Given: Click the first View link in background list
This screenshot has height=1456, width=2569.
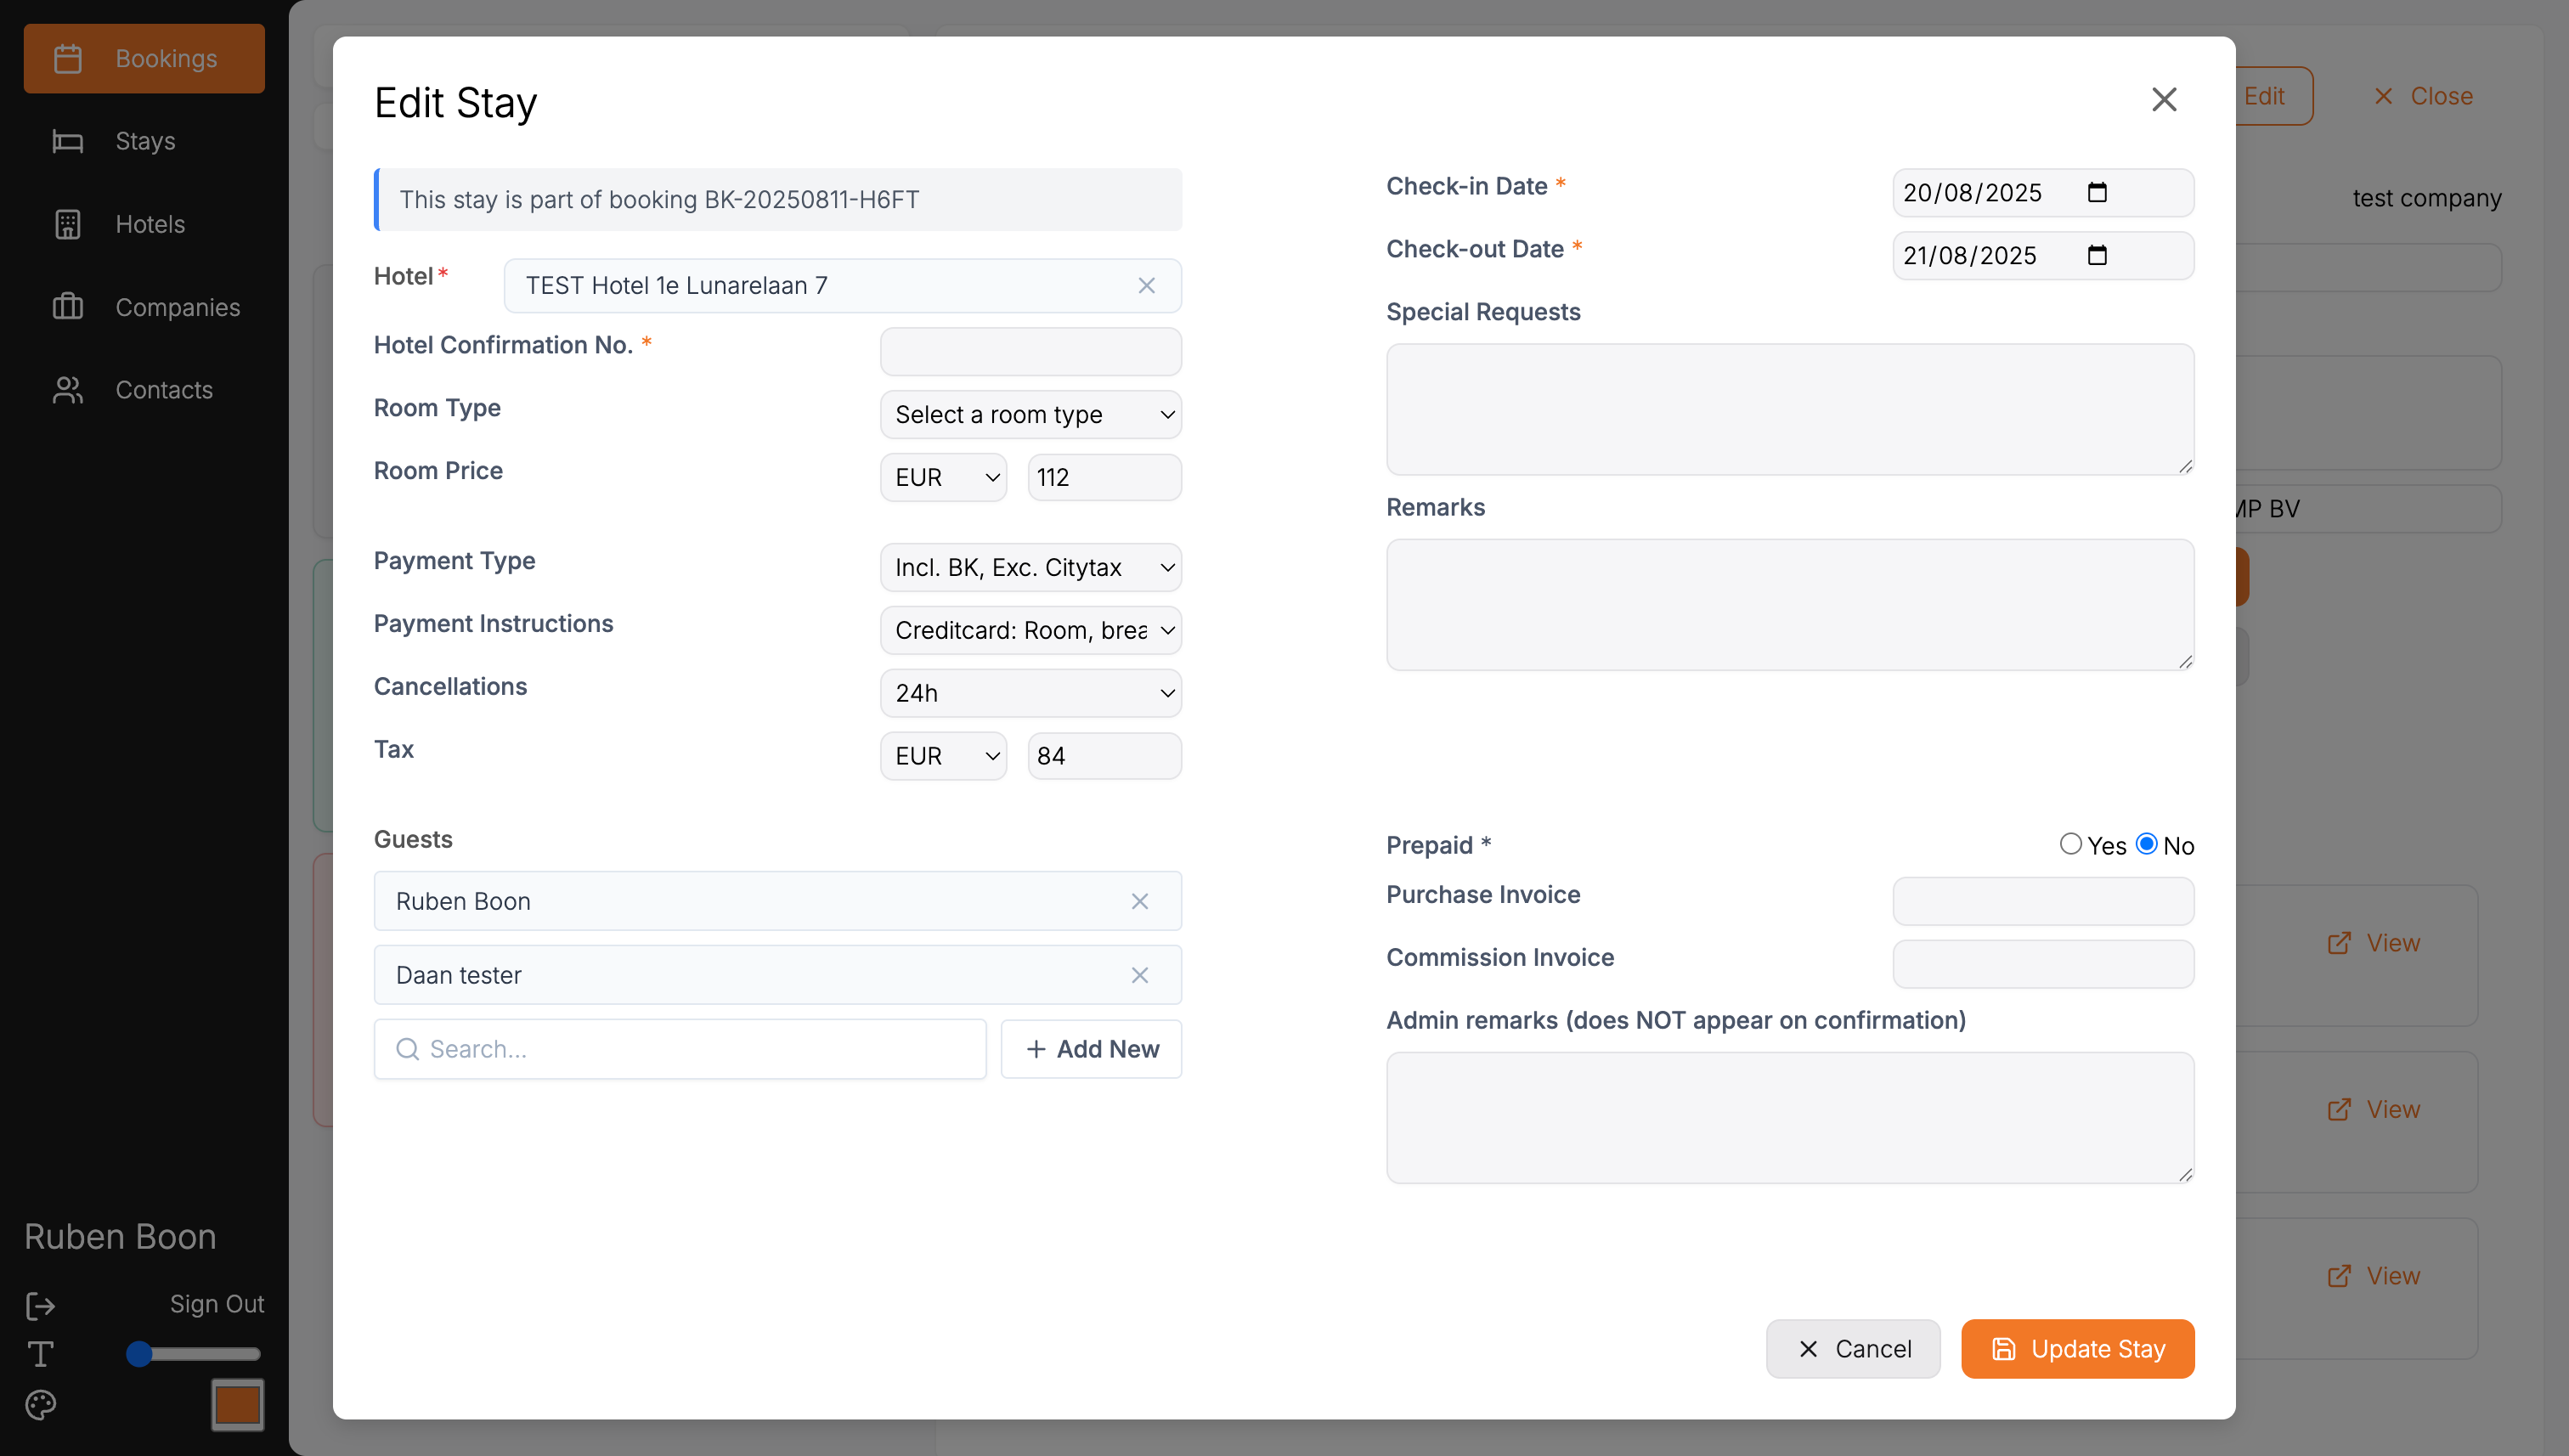Looking at the screenshot, I should pos(2373,943).
